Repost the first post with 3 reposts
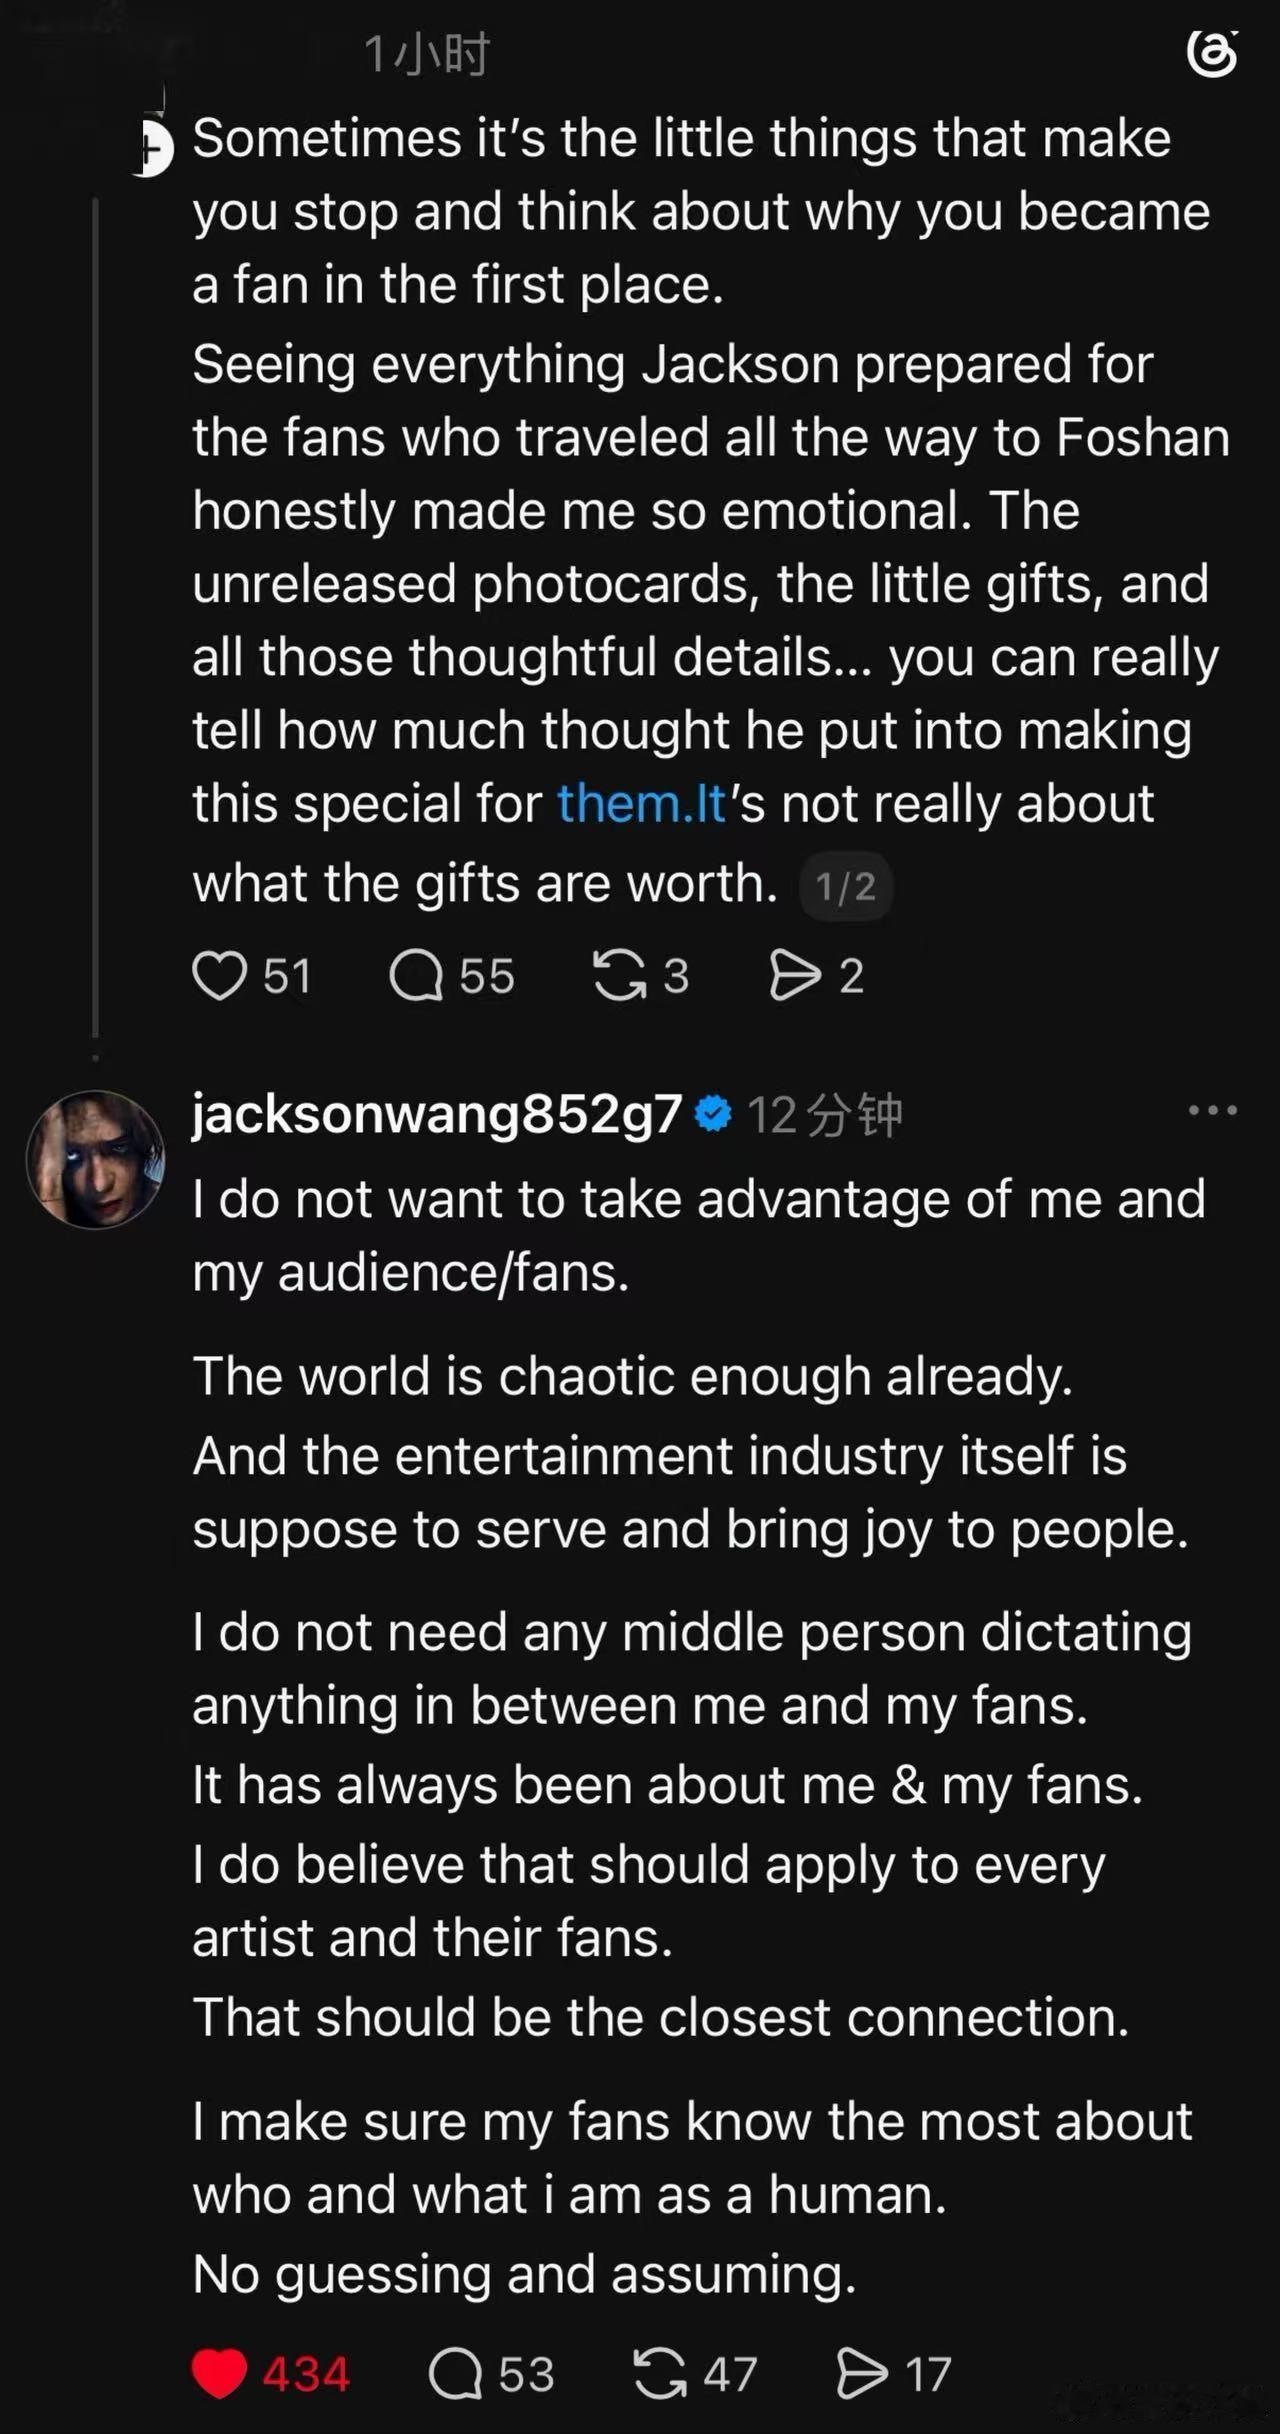Screen dimensions: 1280x2434 click(x=620, y=975)
